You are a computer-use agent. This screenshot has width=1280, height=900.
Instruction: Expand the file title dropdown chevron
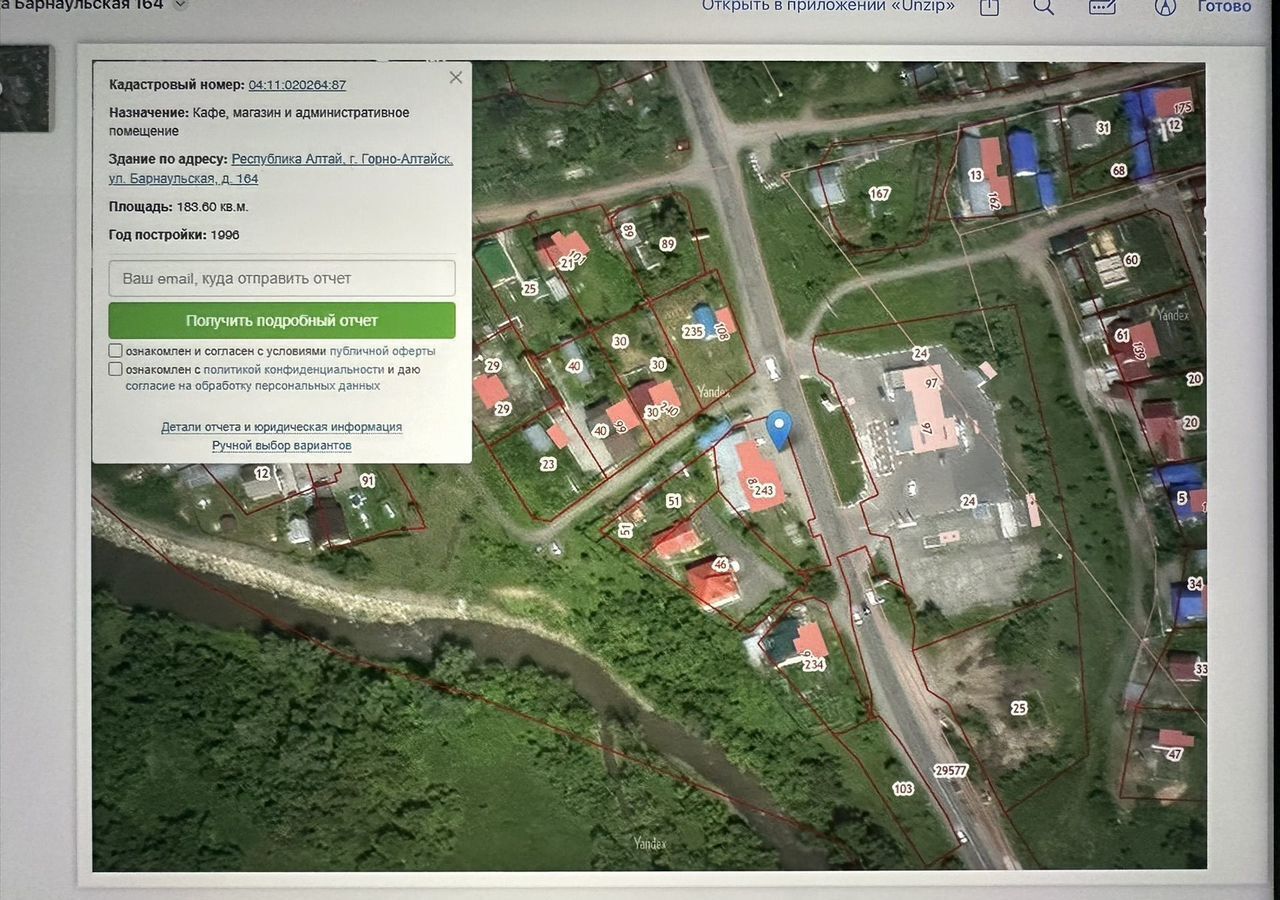point(180,5)
